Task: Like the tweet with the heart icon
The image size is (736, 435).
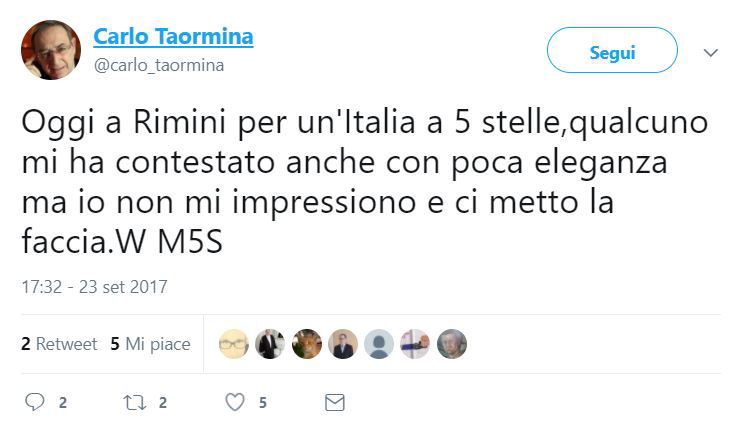Action: coord(234,402)
